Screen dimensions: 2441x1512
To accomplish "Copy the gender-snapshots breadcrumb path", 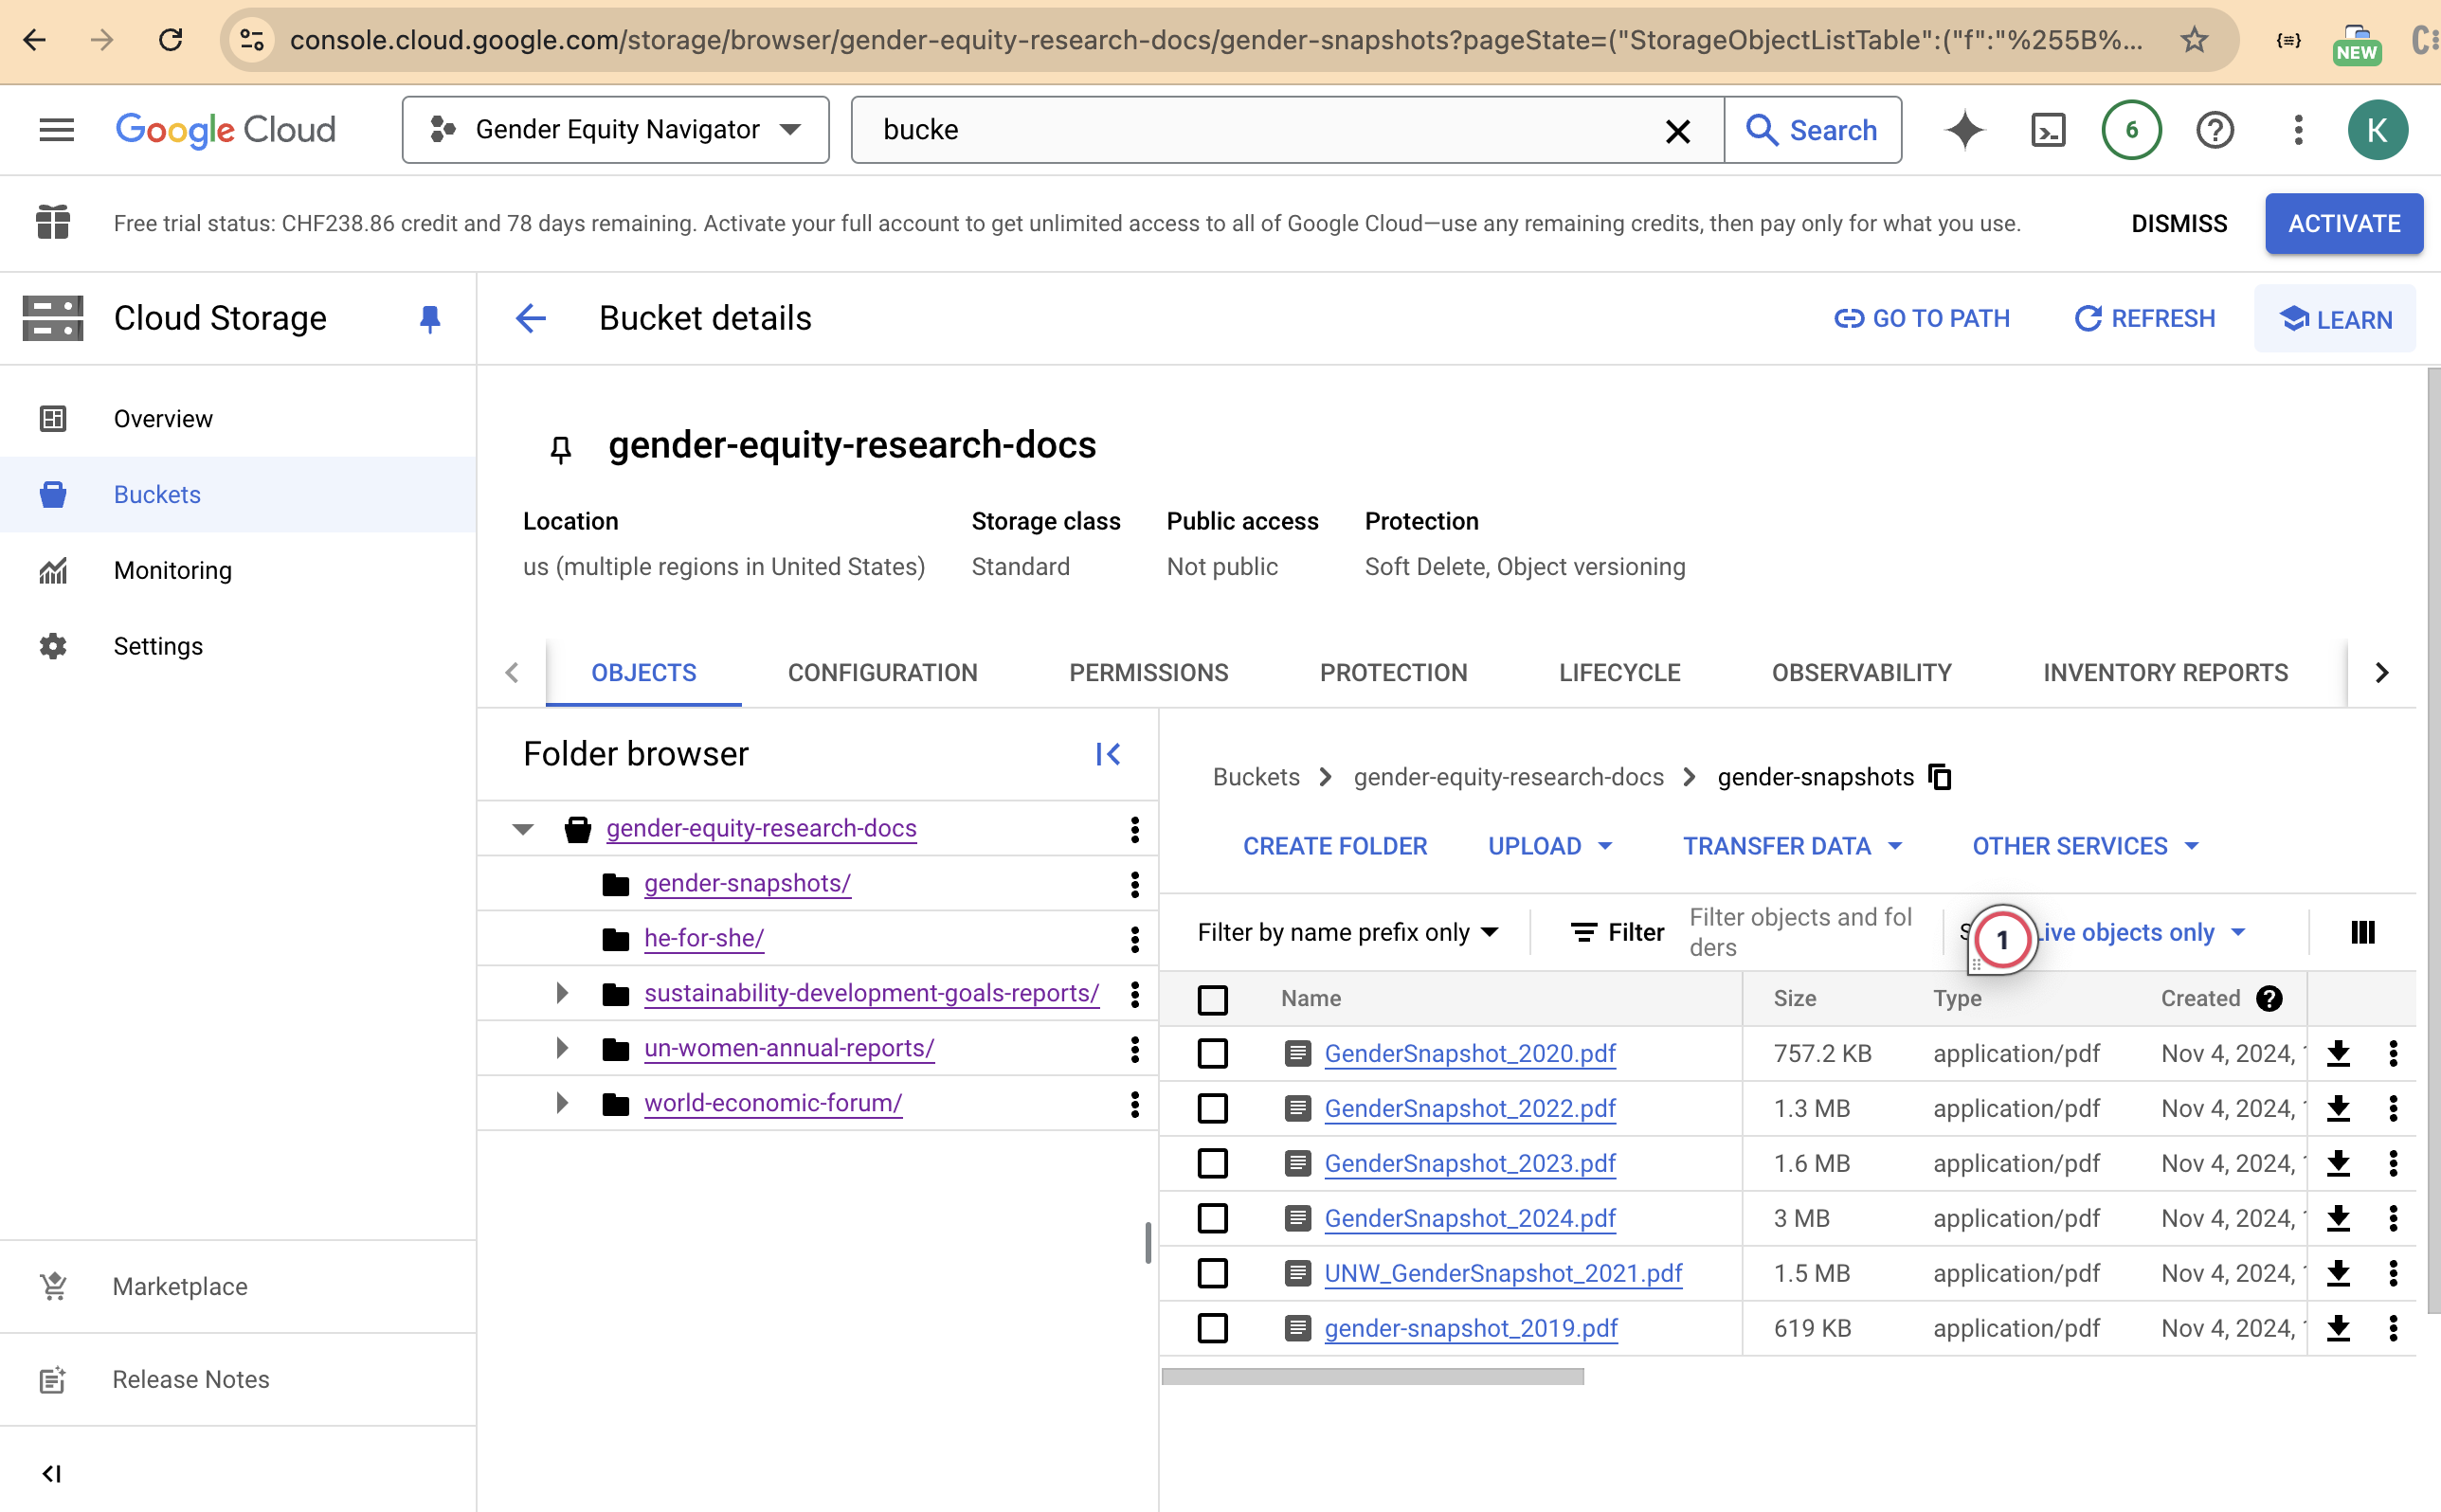I will (x=1939, y=777).
